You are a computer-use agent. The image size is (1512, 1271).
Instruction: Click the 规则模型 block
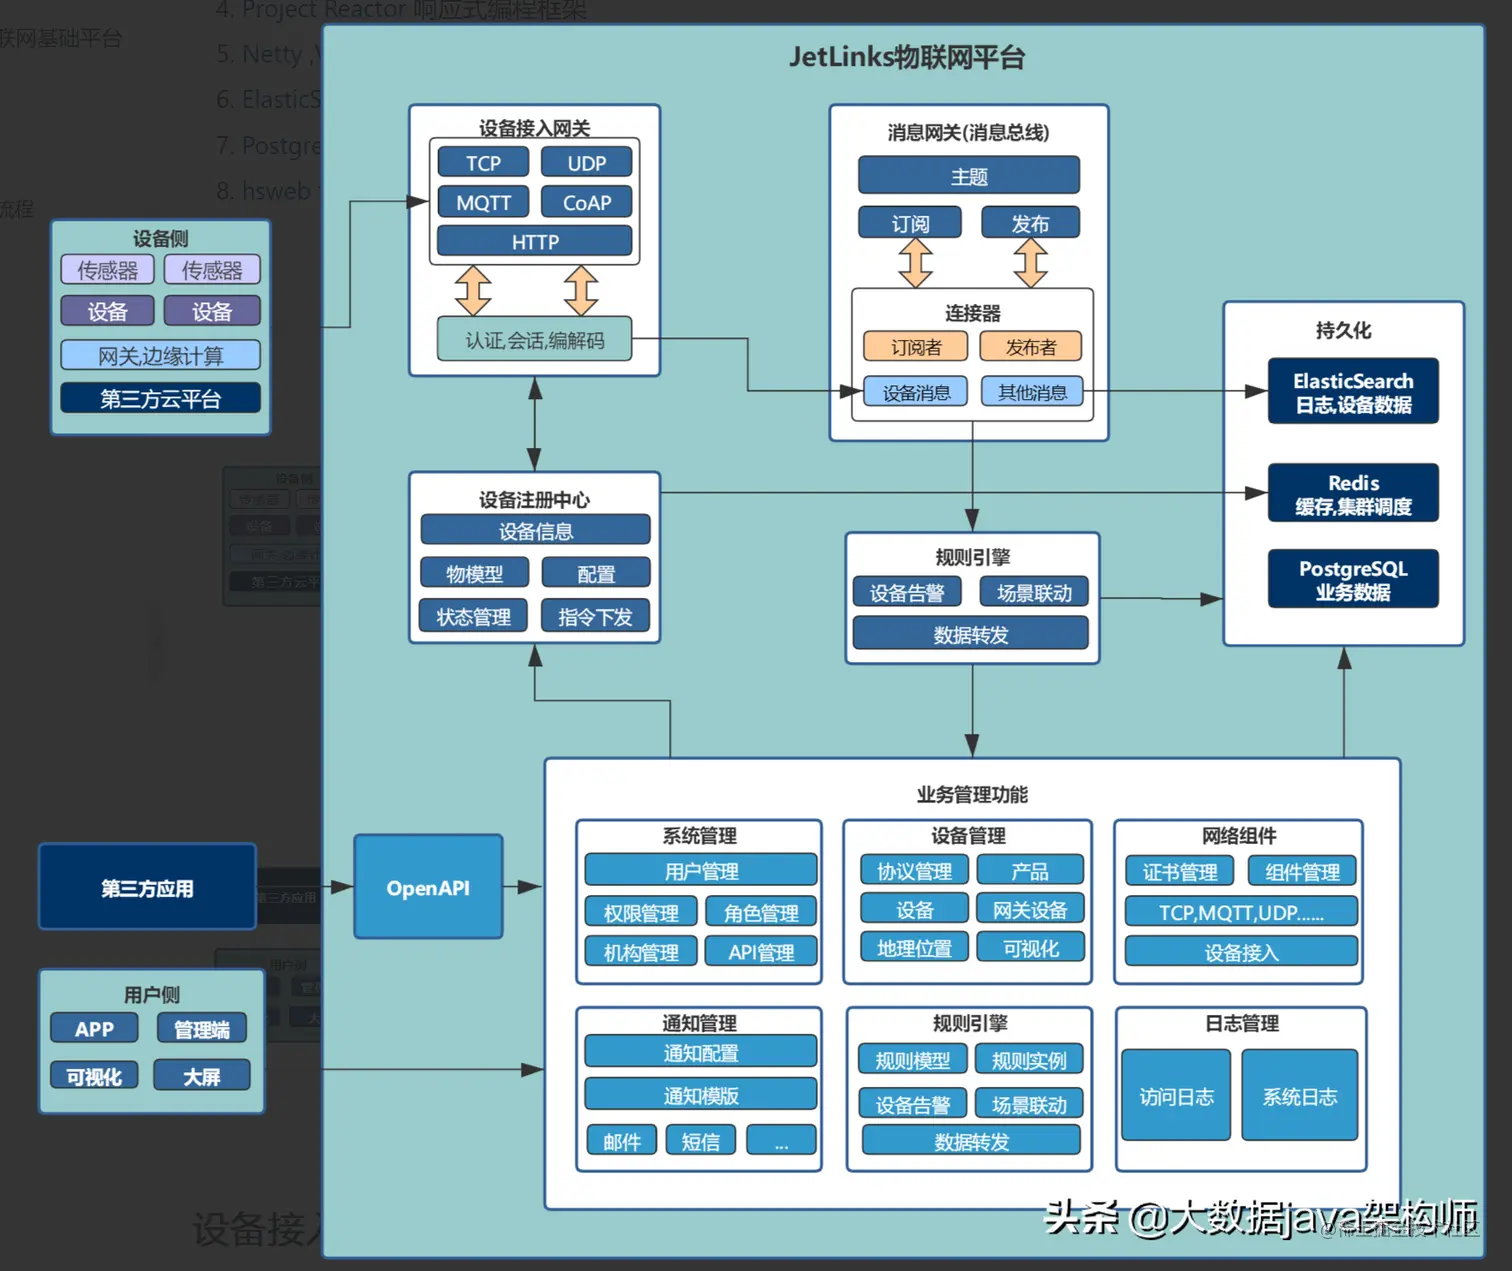912,1060
